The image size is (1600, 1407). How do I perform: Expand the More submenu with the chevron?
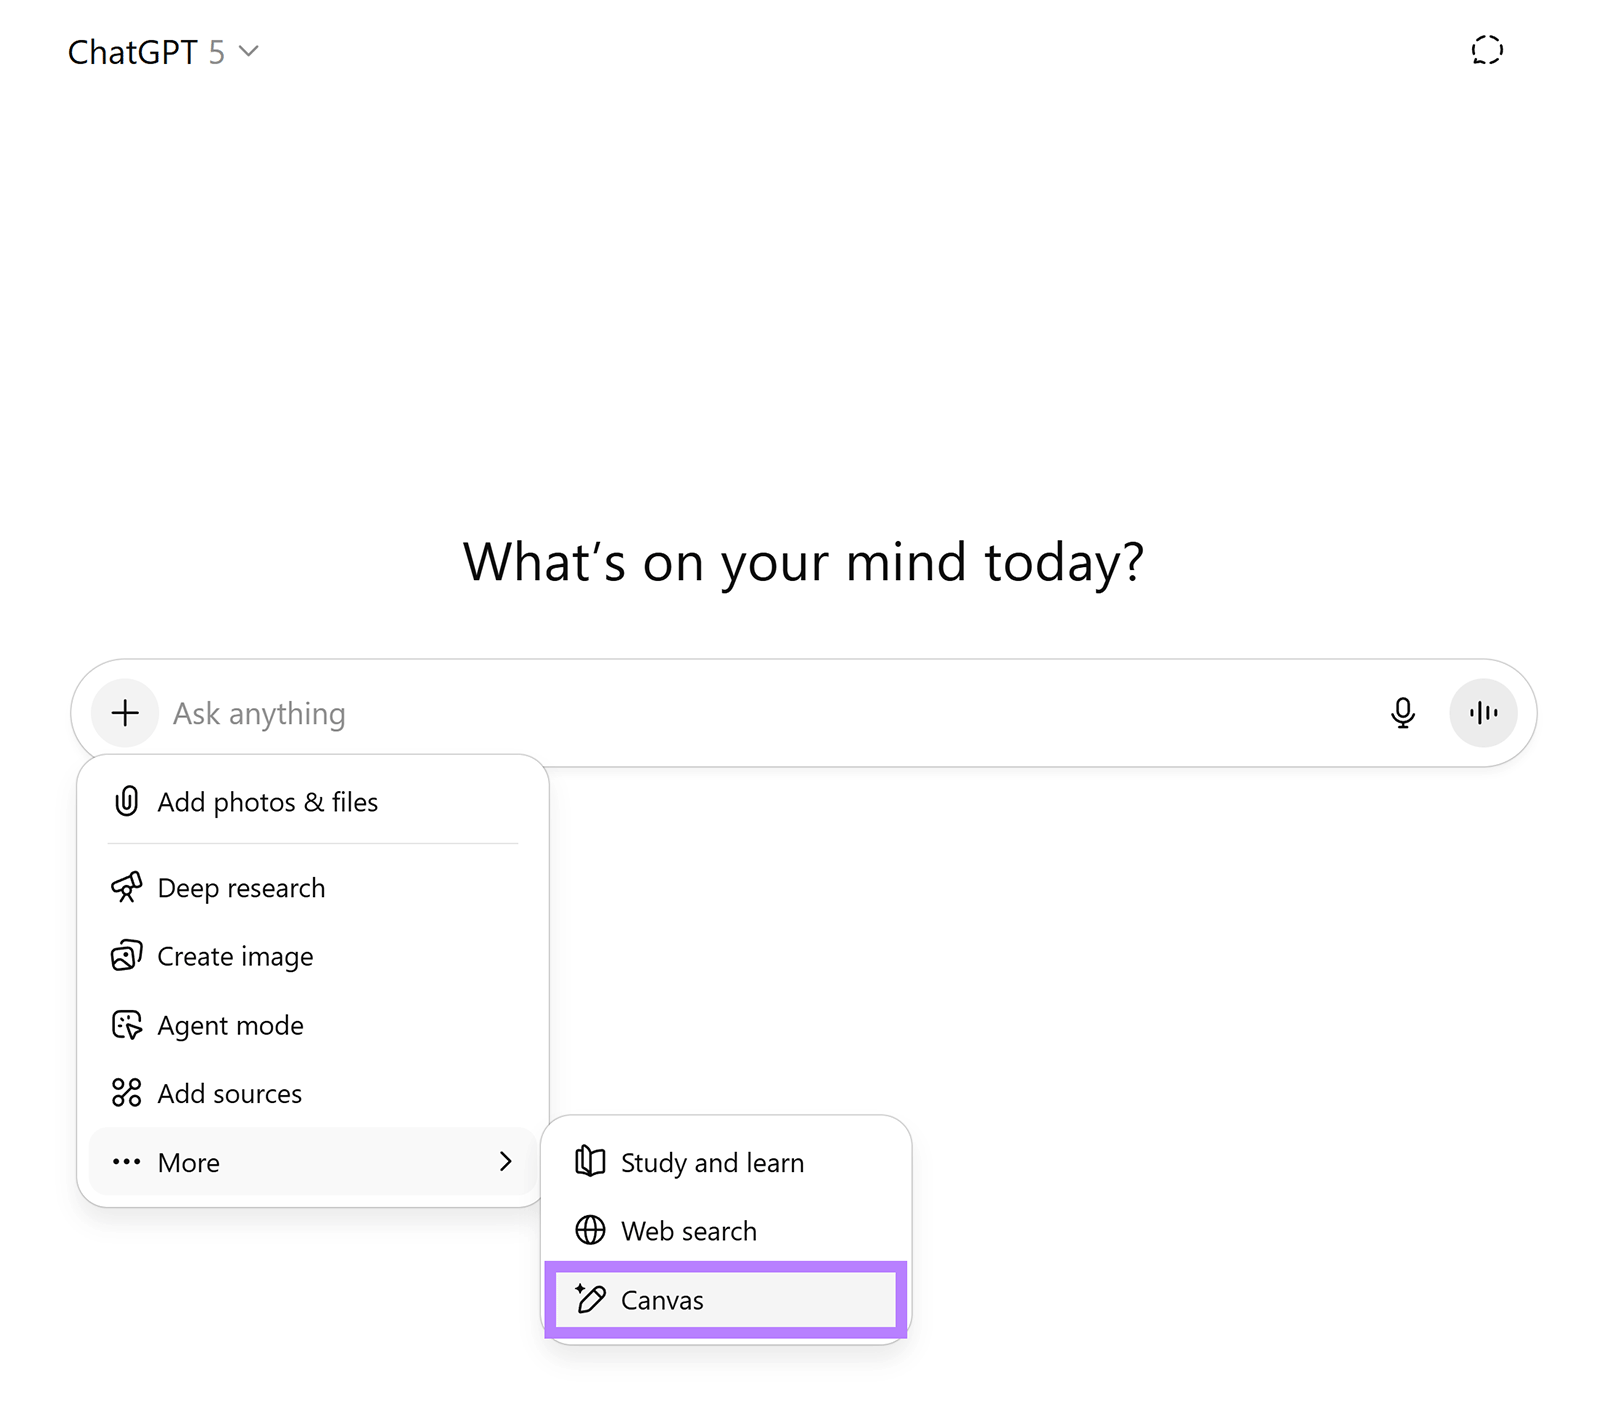click(x=506, y=1162)
